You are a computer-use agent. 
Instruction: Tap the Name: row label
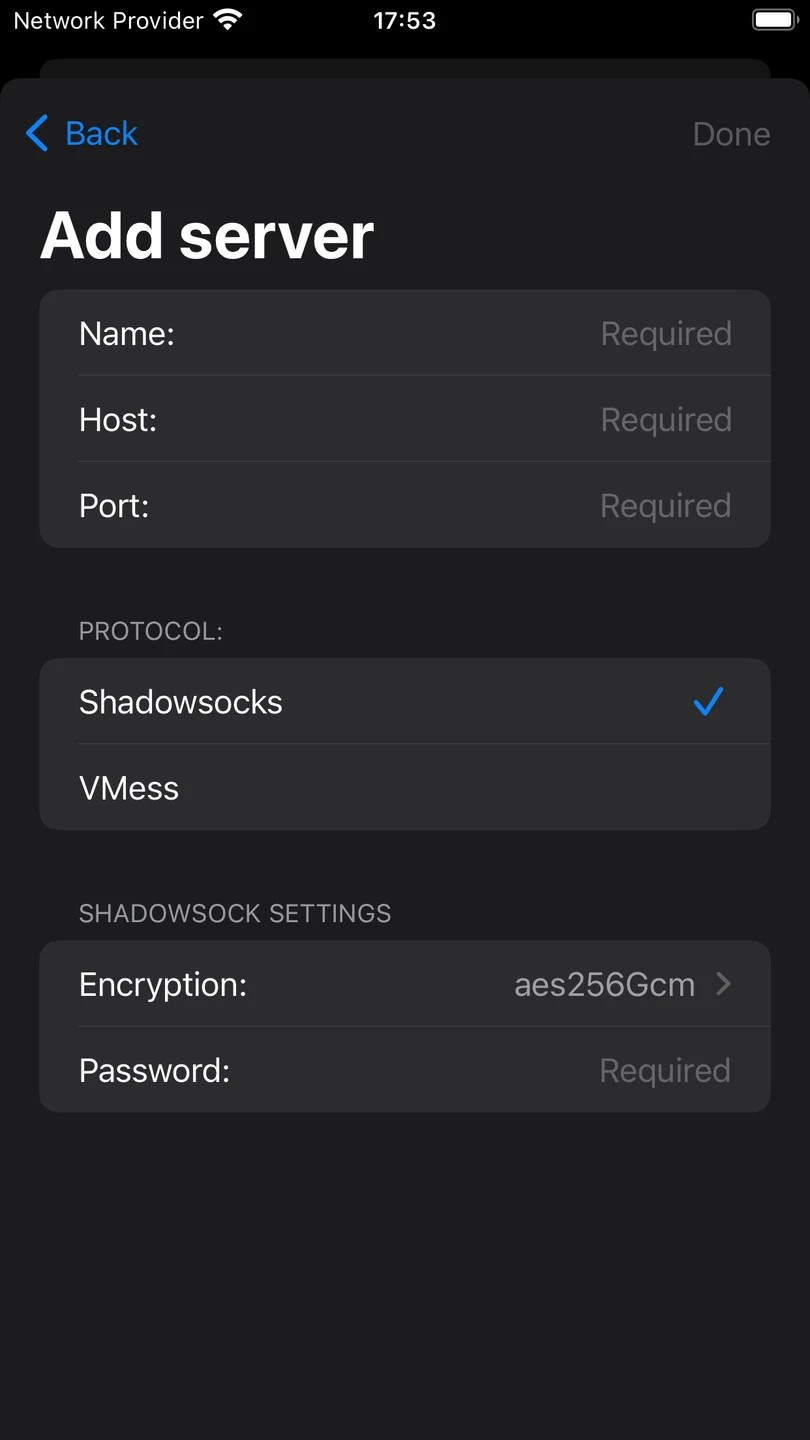[127, 334]
